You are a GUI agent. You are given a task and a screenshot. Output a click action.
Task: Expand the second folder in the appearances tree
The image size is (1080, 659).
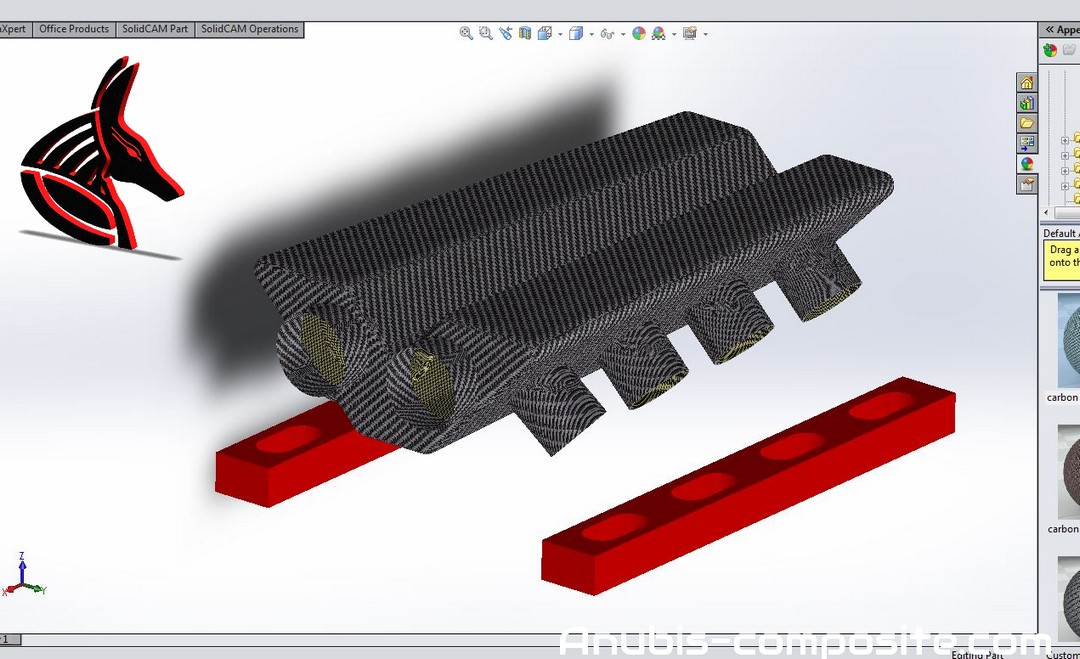1065,156
